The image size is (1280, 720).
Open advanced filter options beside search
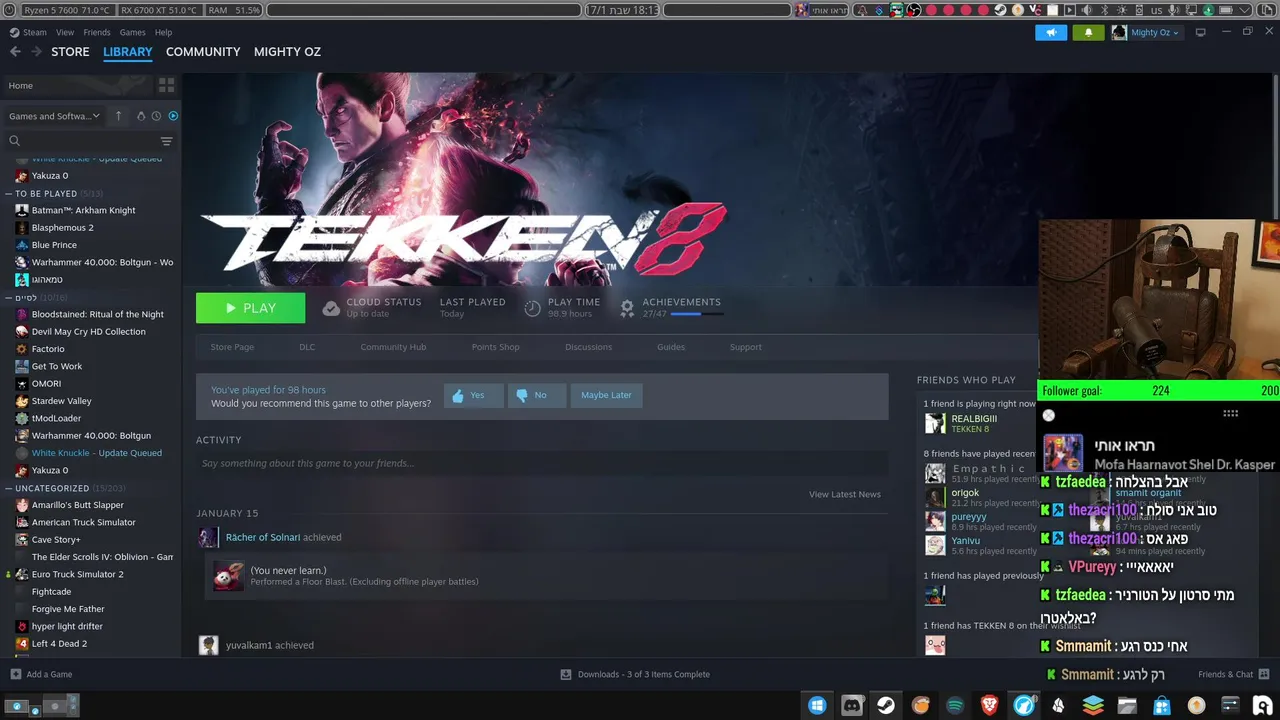click(166, 141)
